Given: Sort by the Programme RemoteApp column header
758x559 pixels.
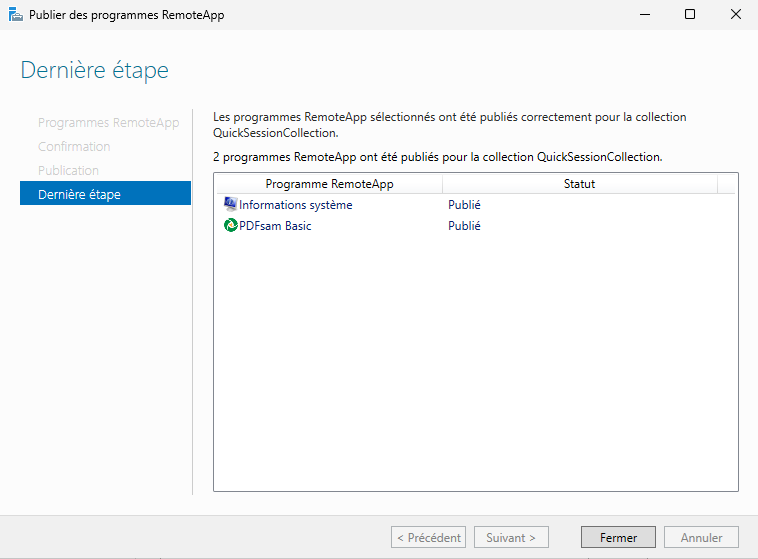Looking at the screenshot, I should point(329,184).
